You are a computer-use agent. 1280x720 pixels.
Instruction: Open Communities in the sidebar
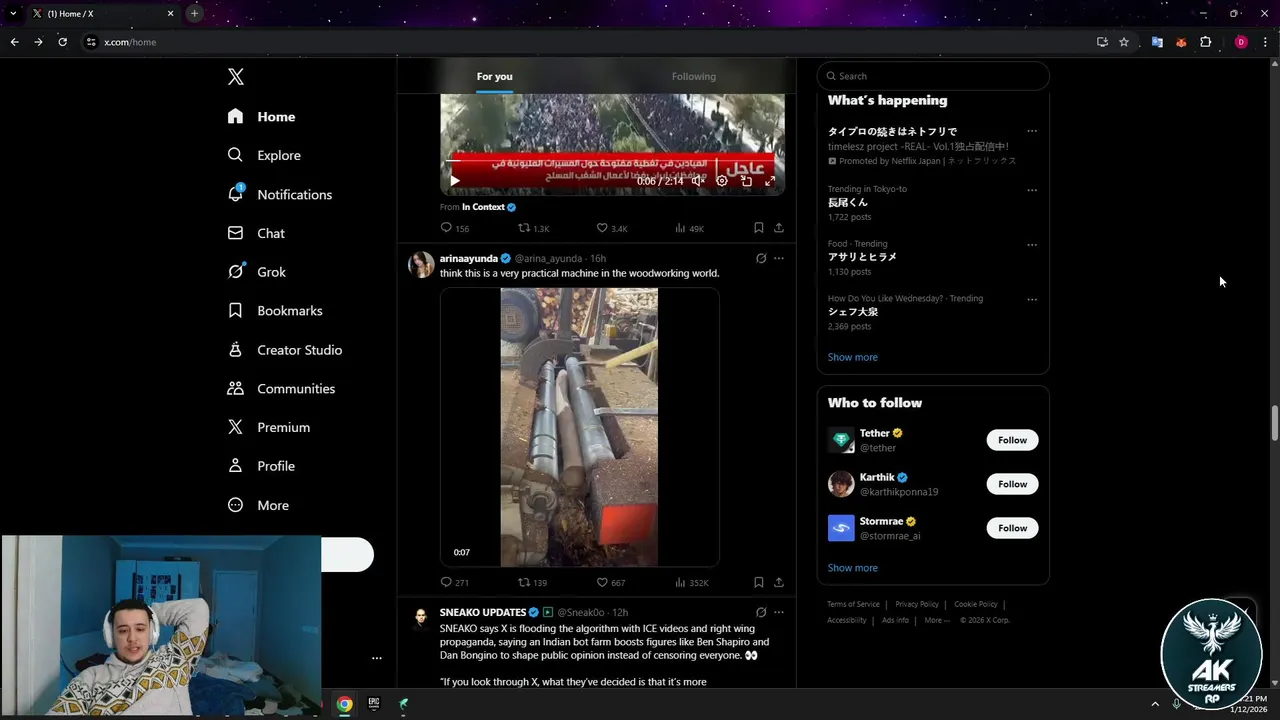pyautogui.click(x=281, y=388)
